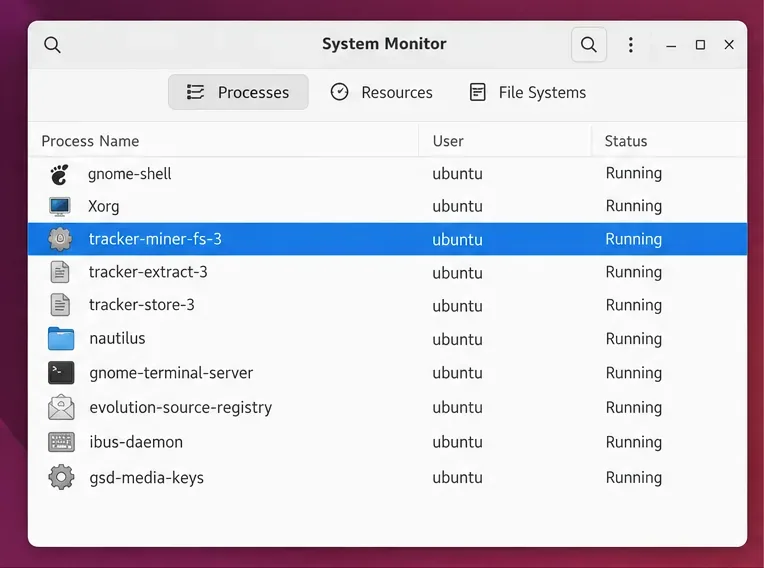Click the Running status of tracker-extract-3
Image resolution: width=764 pixels, height=568 pixels.
633,272
